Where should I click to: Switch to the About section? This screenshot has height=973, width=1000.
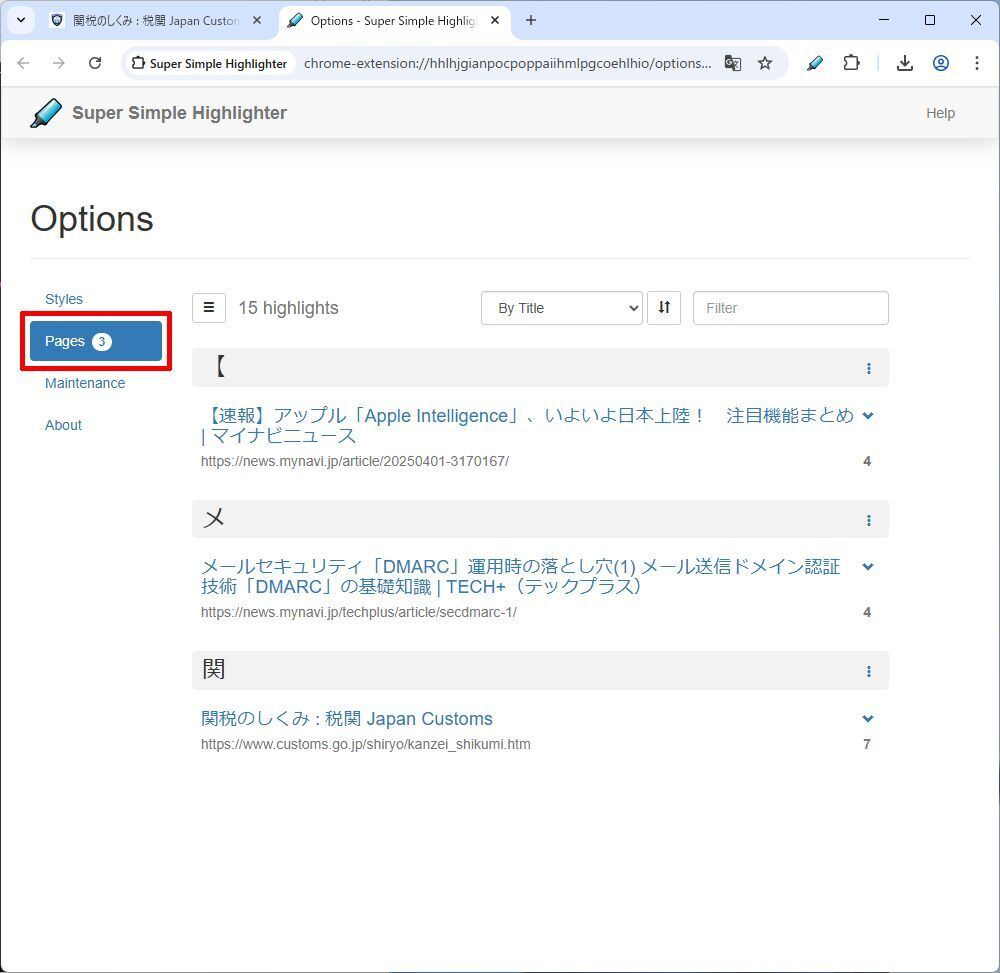(63, 425)
